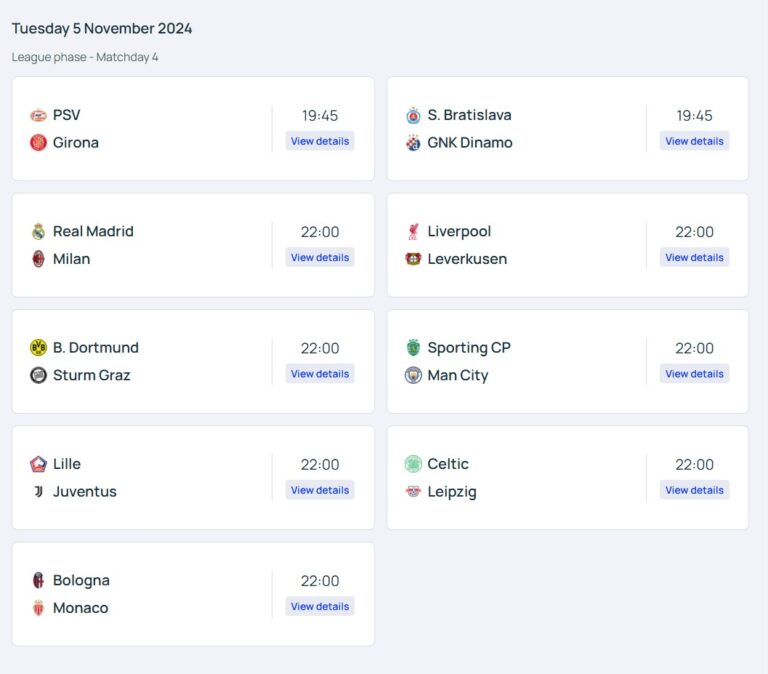
Task: View details for Real Madrid vs Milan
Action: click(x=320, y=257)
